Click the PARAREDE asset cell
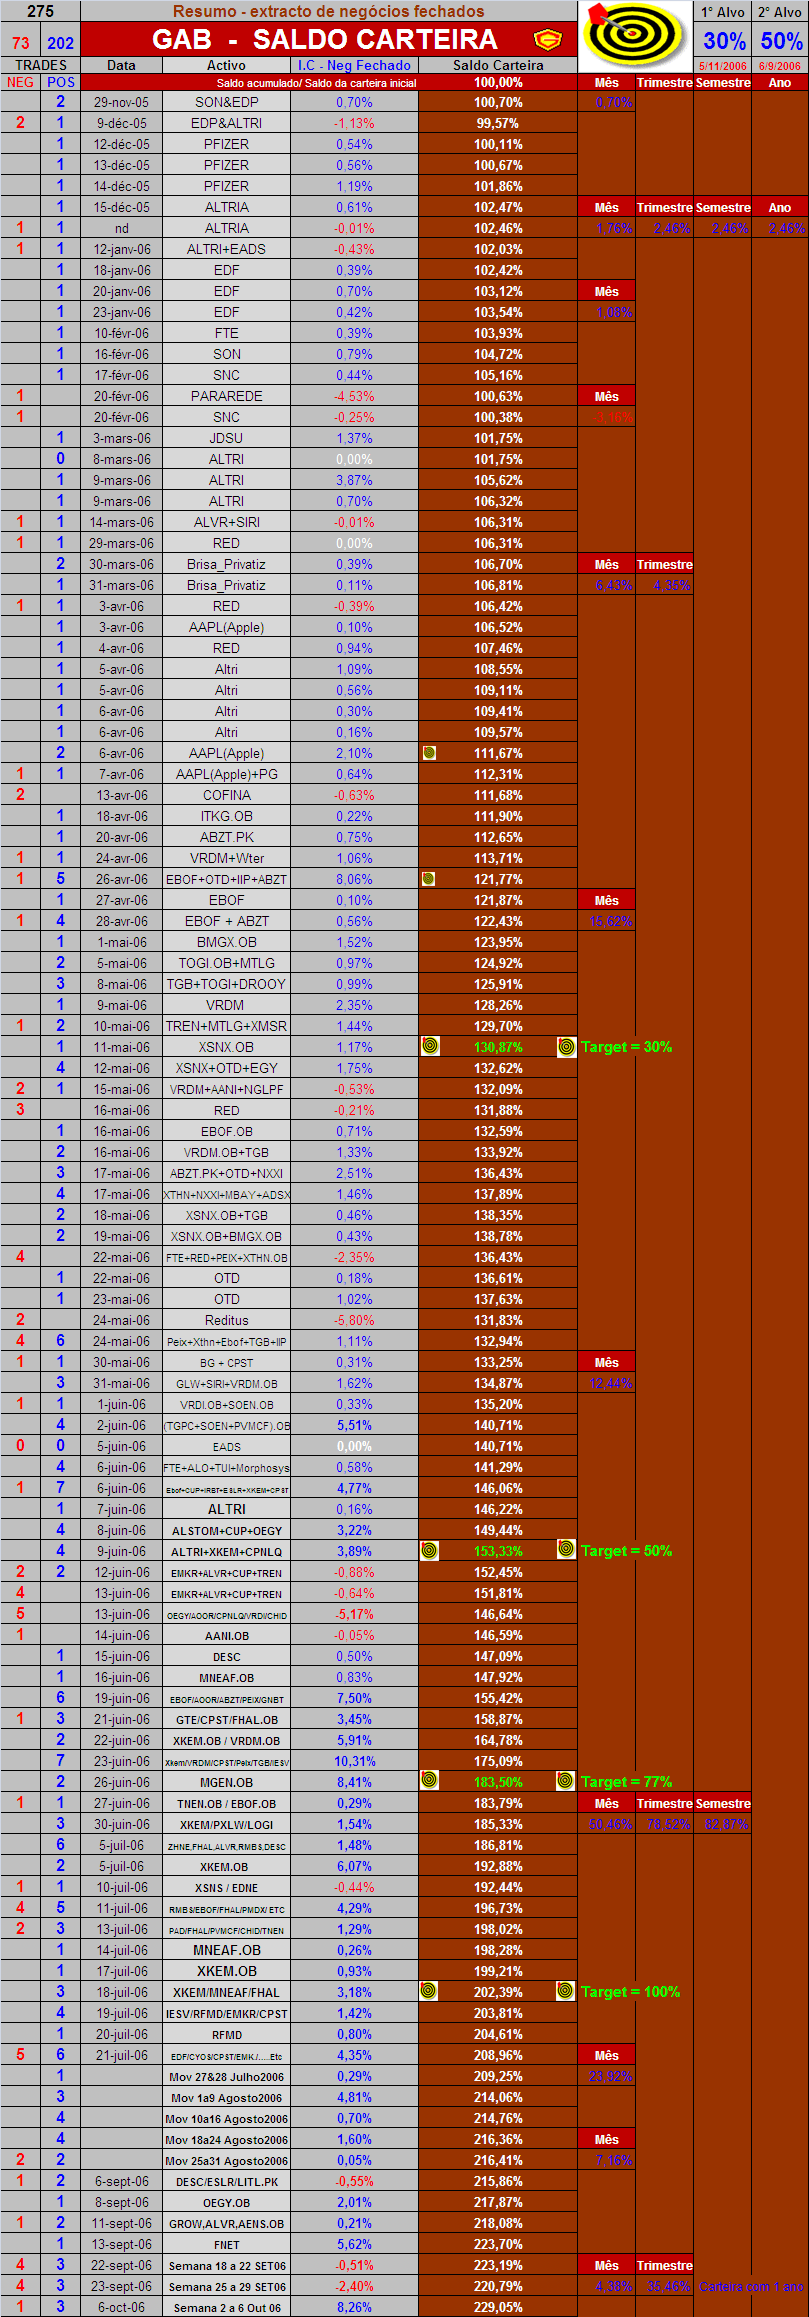The width and height of the screenshot is (809, 2317). tap(226, 396)
